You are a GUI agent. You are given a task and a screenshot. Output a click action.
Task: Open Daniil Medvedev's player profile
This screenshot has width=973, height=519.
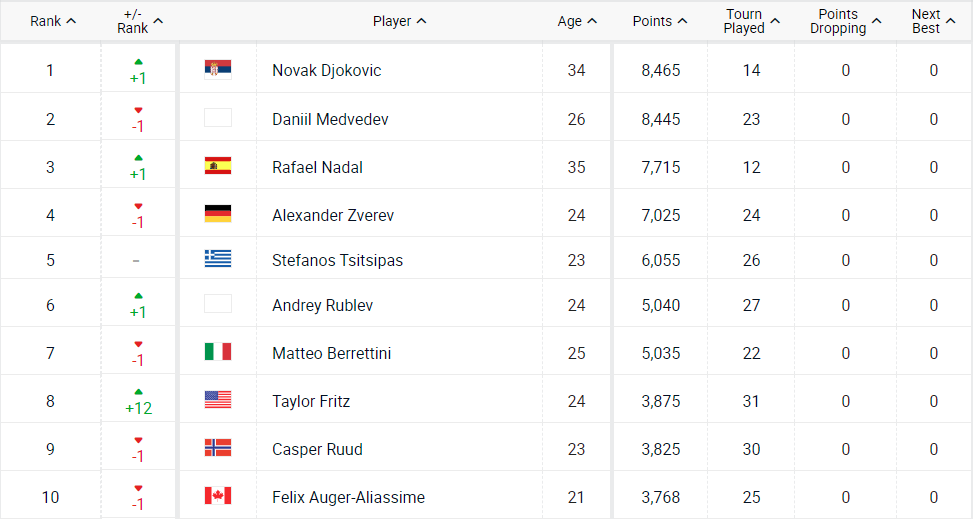tap(330, 119)
